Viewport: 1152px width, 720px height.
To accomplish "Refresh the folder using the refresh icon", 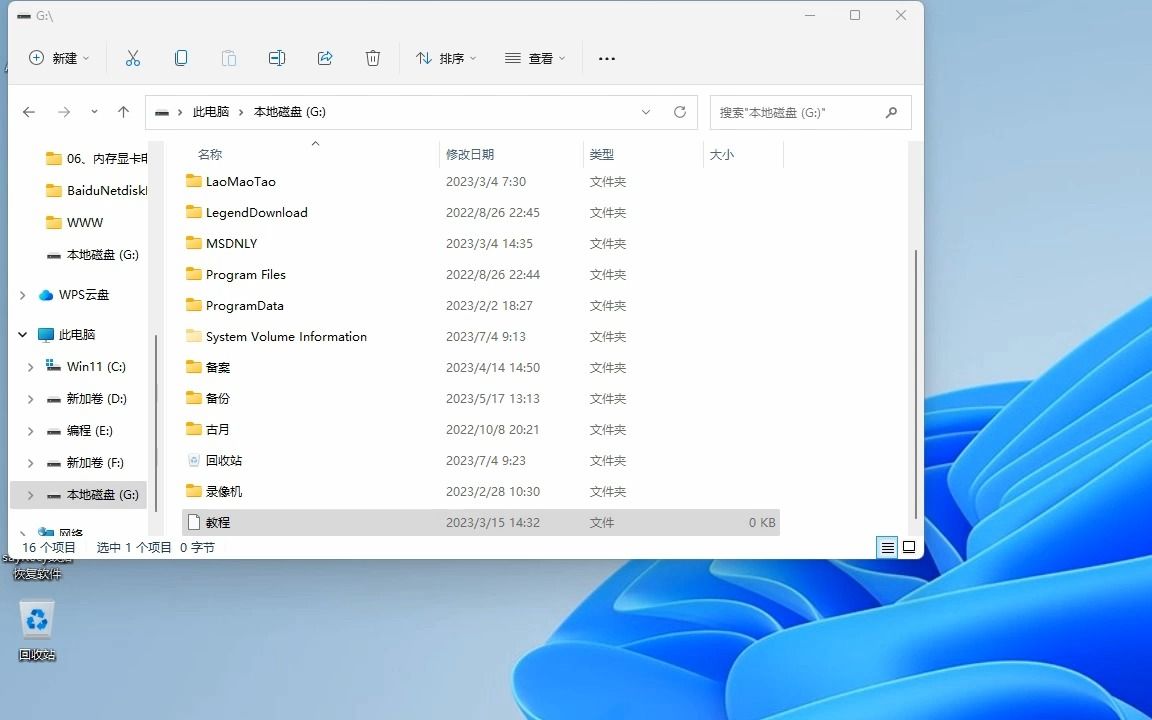I will point(679,112).
